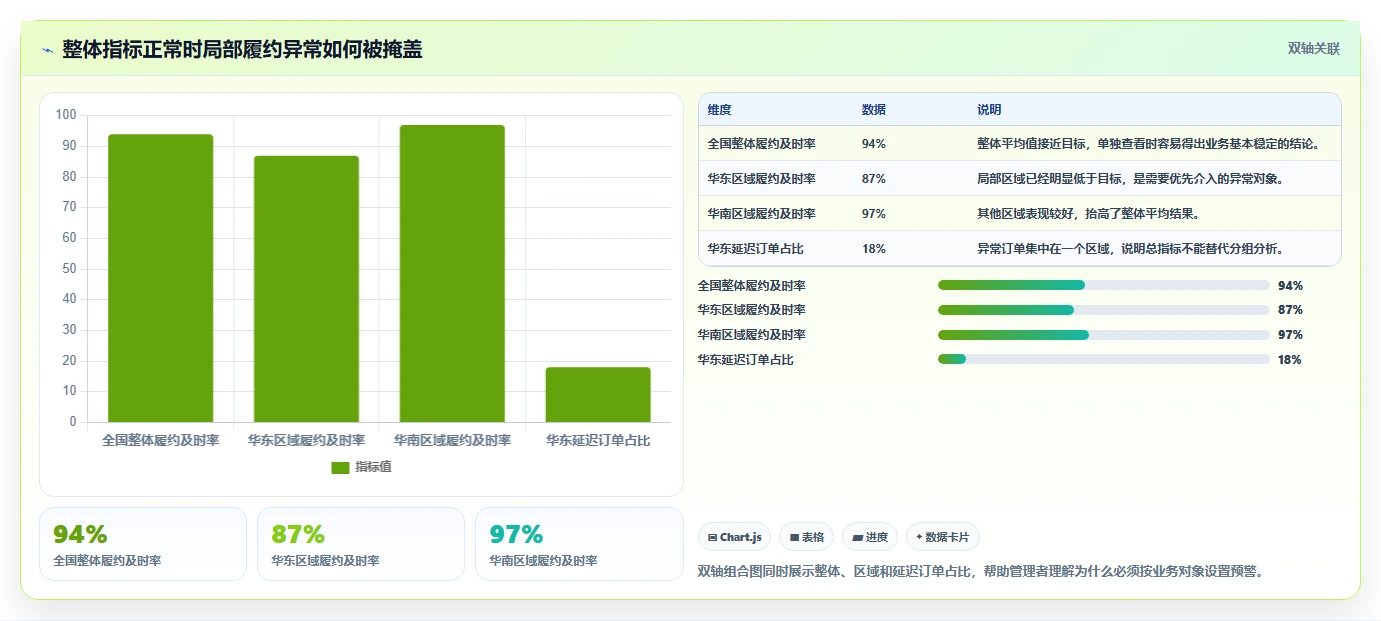The image size is (1381, 621).
Task: Click the chart x-axis label 全国整体履约及时率
Action: (x=160, y=440)
